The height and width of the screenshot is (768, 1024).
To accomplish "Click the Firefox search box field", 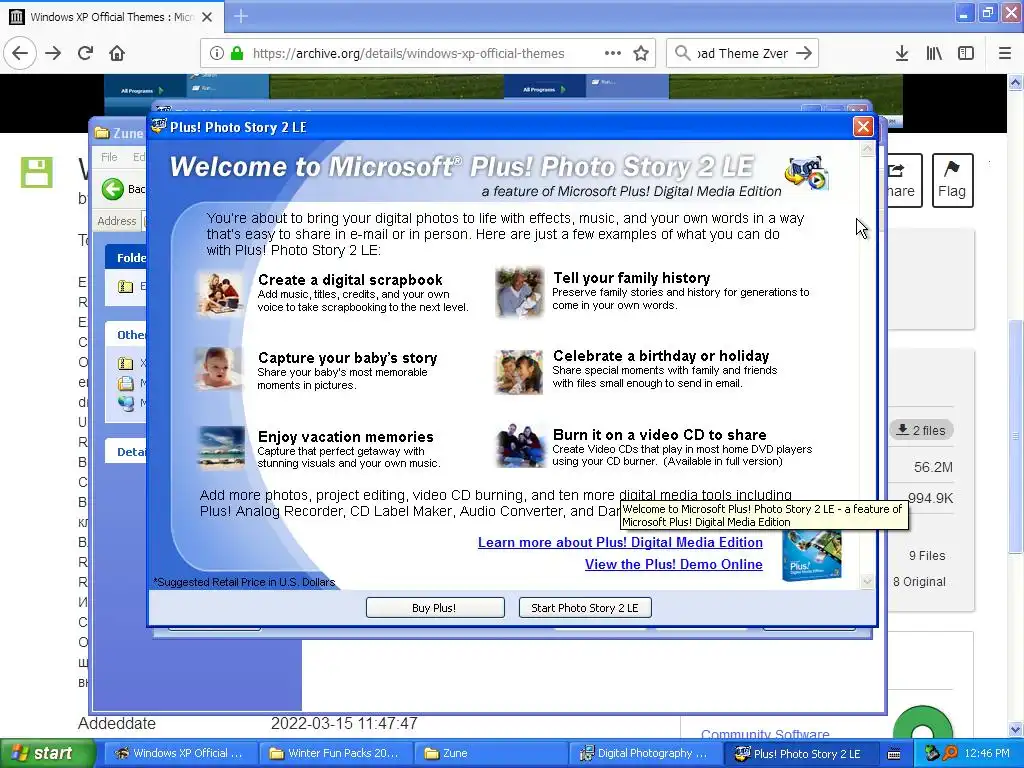I will point(743,54).
